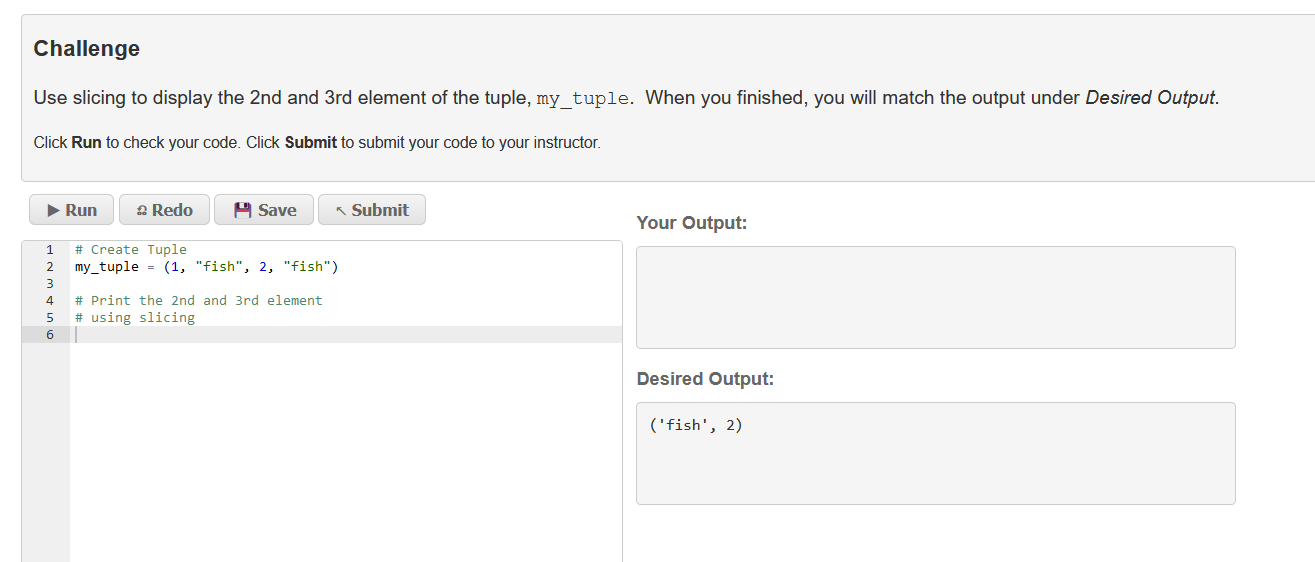The width and height of the screenshot is (1315, 562).
Task: Select line number 1 in the gutter
Action: [49, 250]
